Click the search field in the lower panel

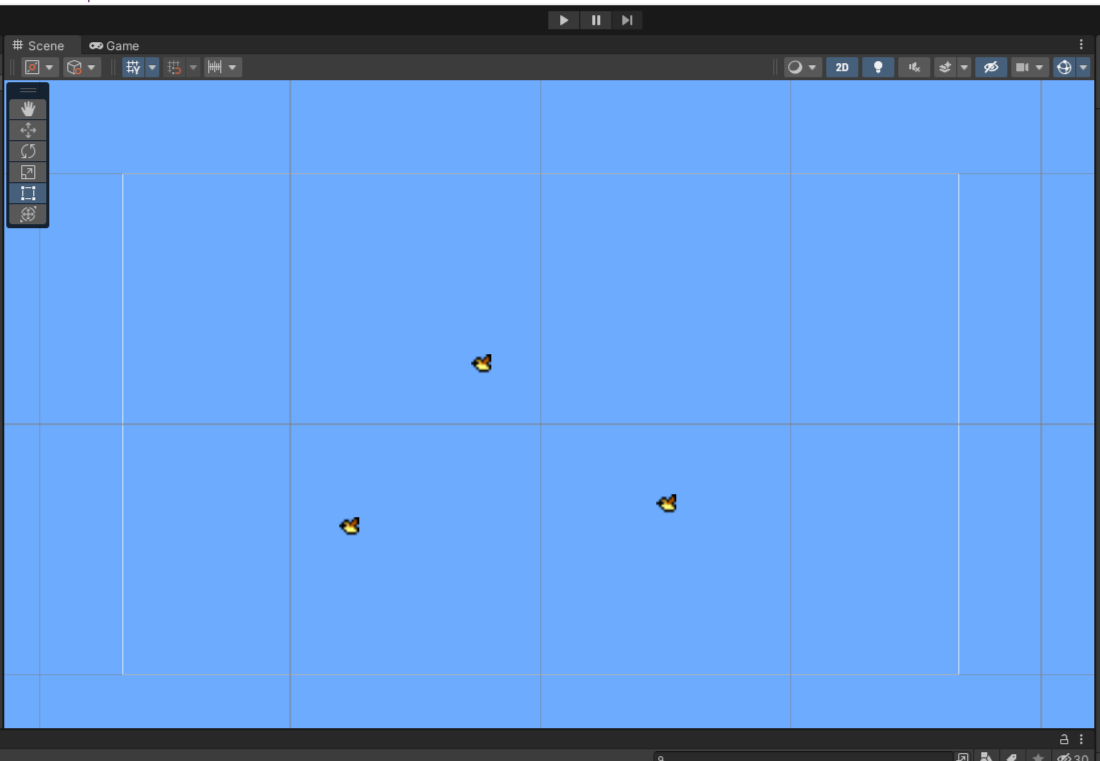coord(803,757)
